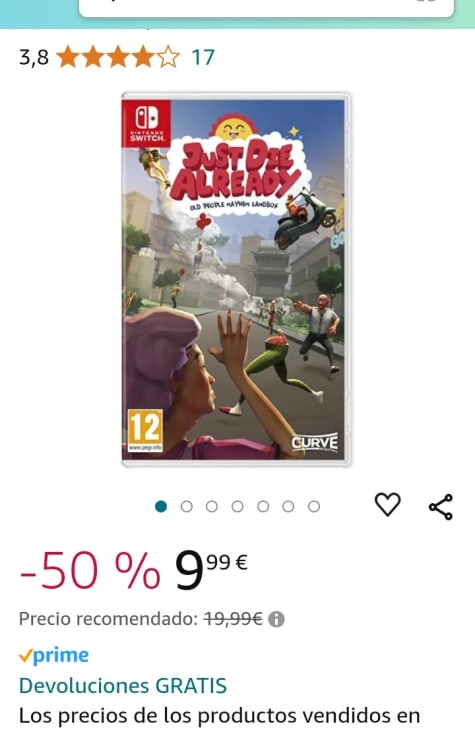This screenshot has width=475, height=730.
Task: Tap the 3,8 rating score
Action: 34,58
